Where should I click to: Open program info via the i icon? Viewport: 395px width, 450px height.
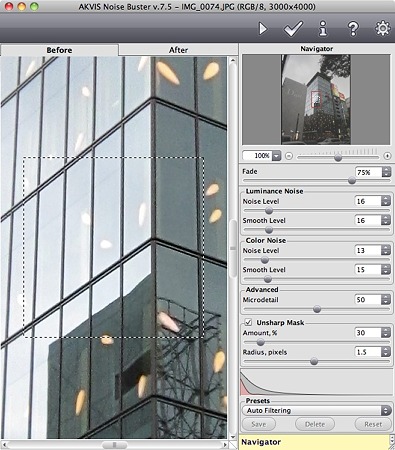point(323,29)
